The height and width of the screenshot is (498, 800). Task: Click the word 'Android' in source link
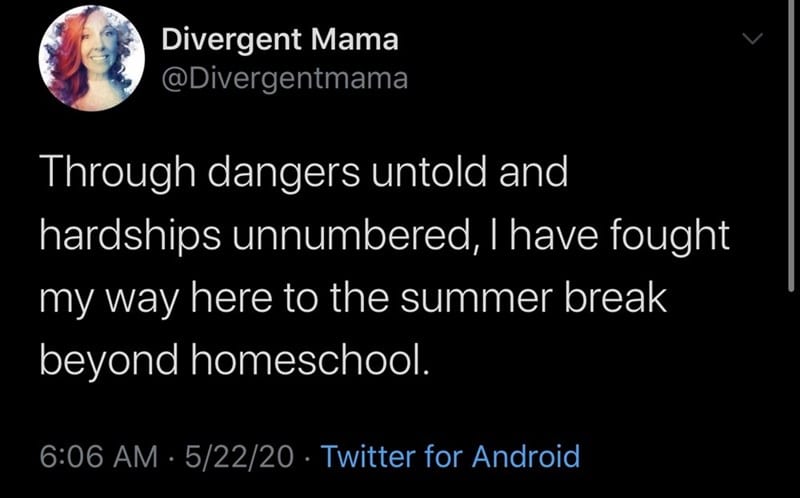tap(526, 456)
